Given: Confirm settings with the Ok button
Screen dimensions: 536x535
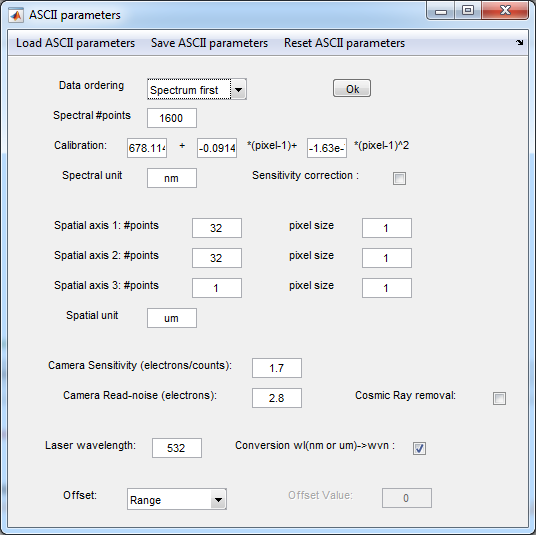Looking at the screenshot, I should coord(352,89).
